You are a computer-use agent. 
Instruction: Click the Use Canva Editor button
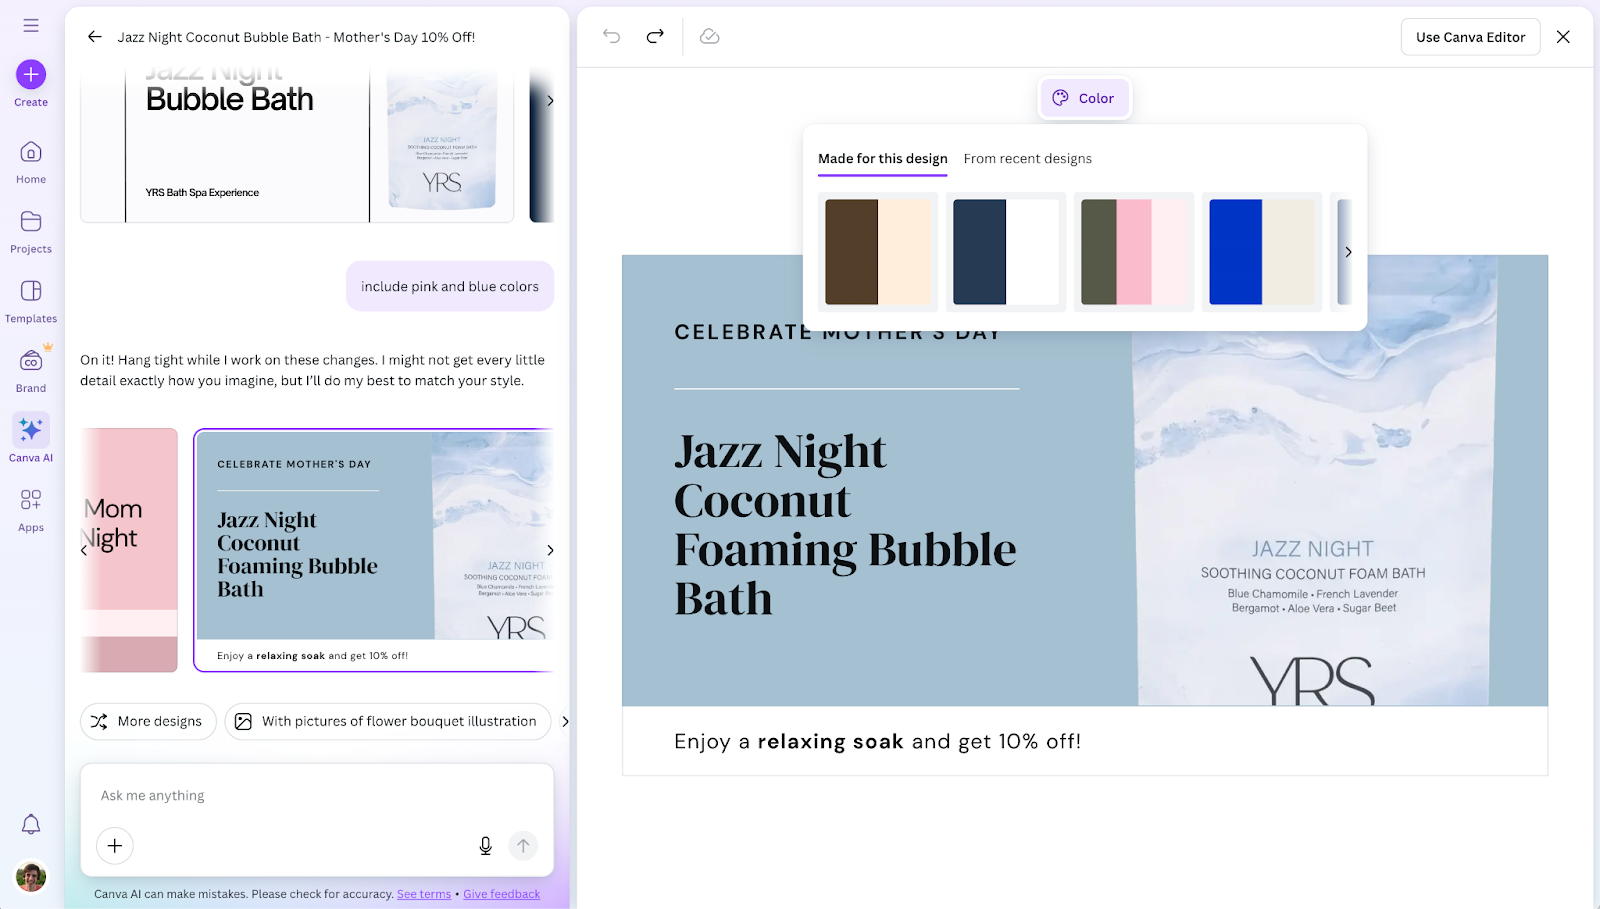(x=1470, y=36)
